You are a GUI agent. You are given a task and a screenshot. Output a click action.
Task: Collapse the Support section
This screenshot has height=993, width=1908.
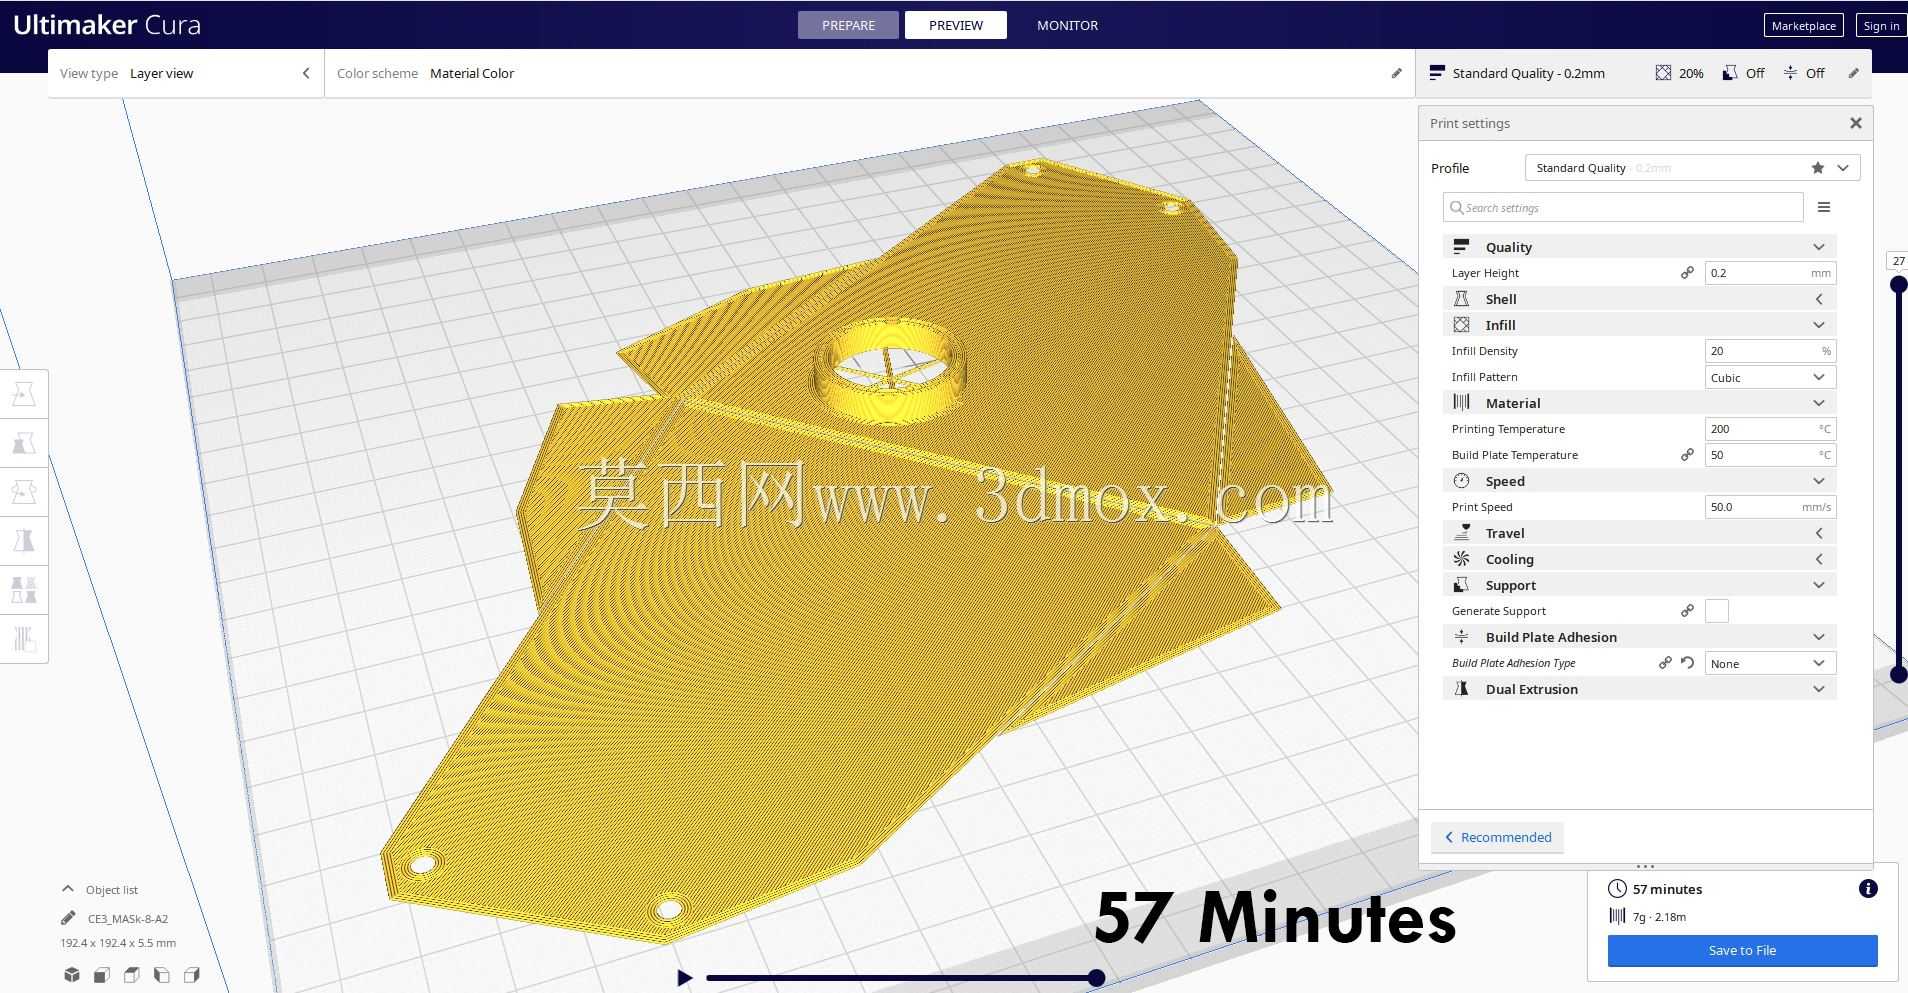(1639, 585)
